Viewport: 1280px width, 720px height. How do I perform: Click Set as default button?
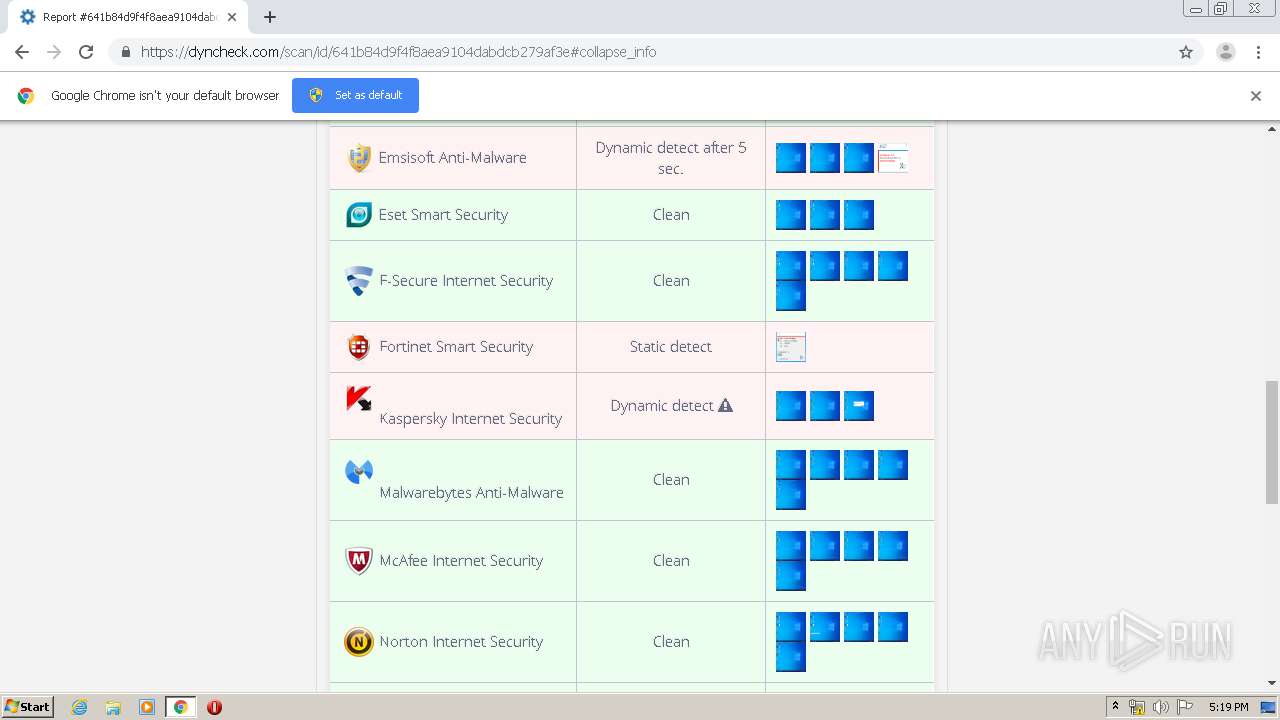(x=355, y=95)
